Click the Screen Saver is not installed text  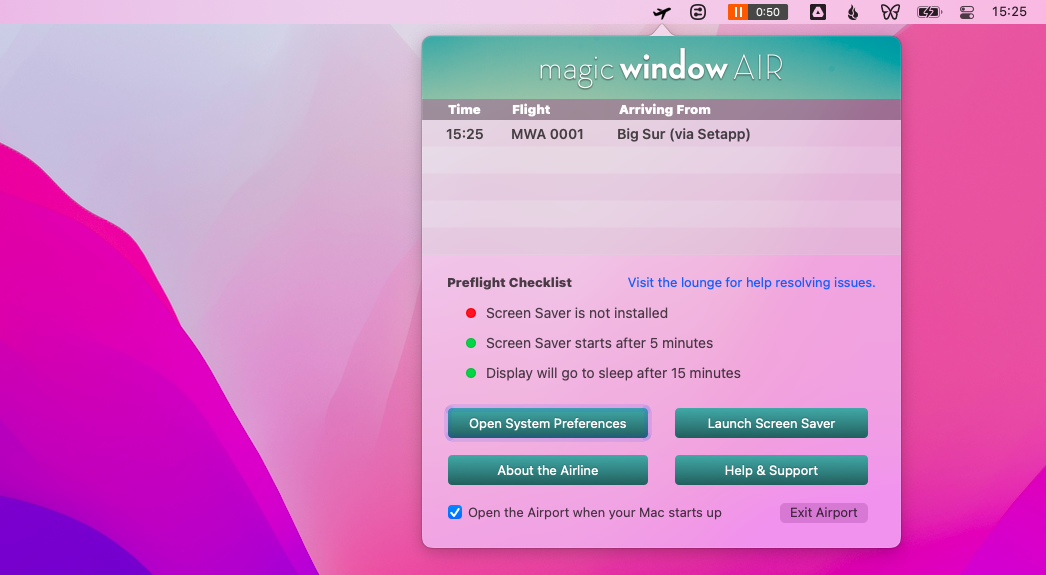[576, 313]
